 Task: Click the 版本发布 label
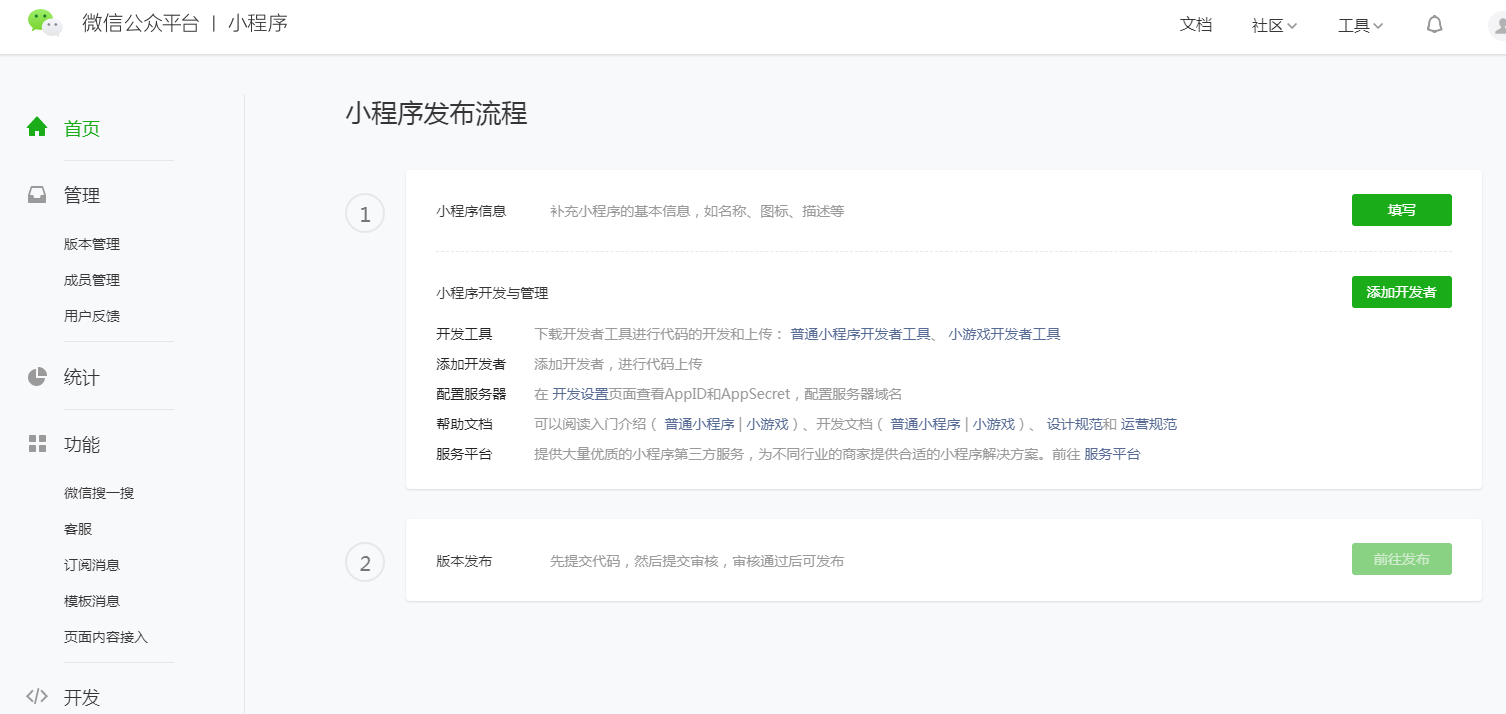(464, 561)
